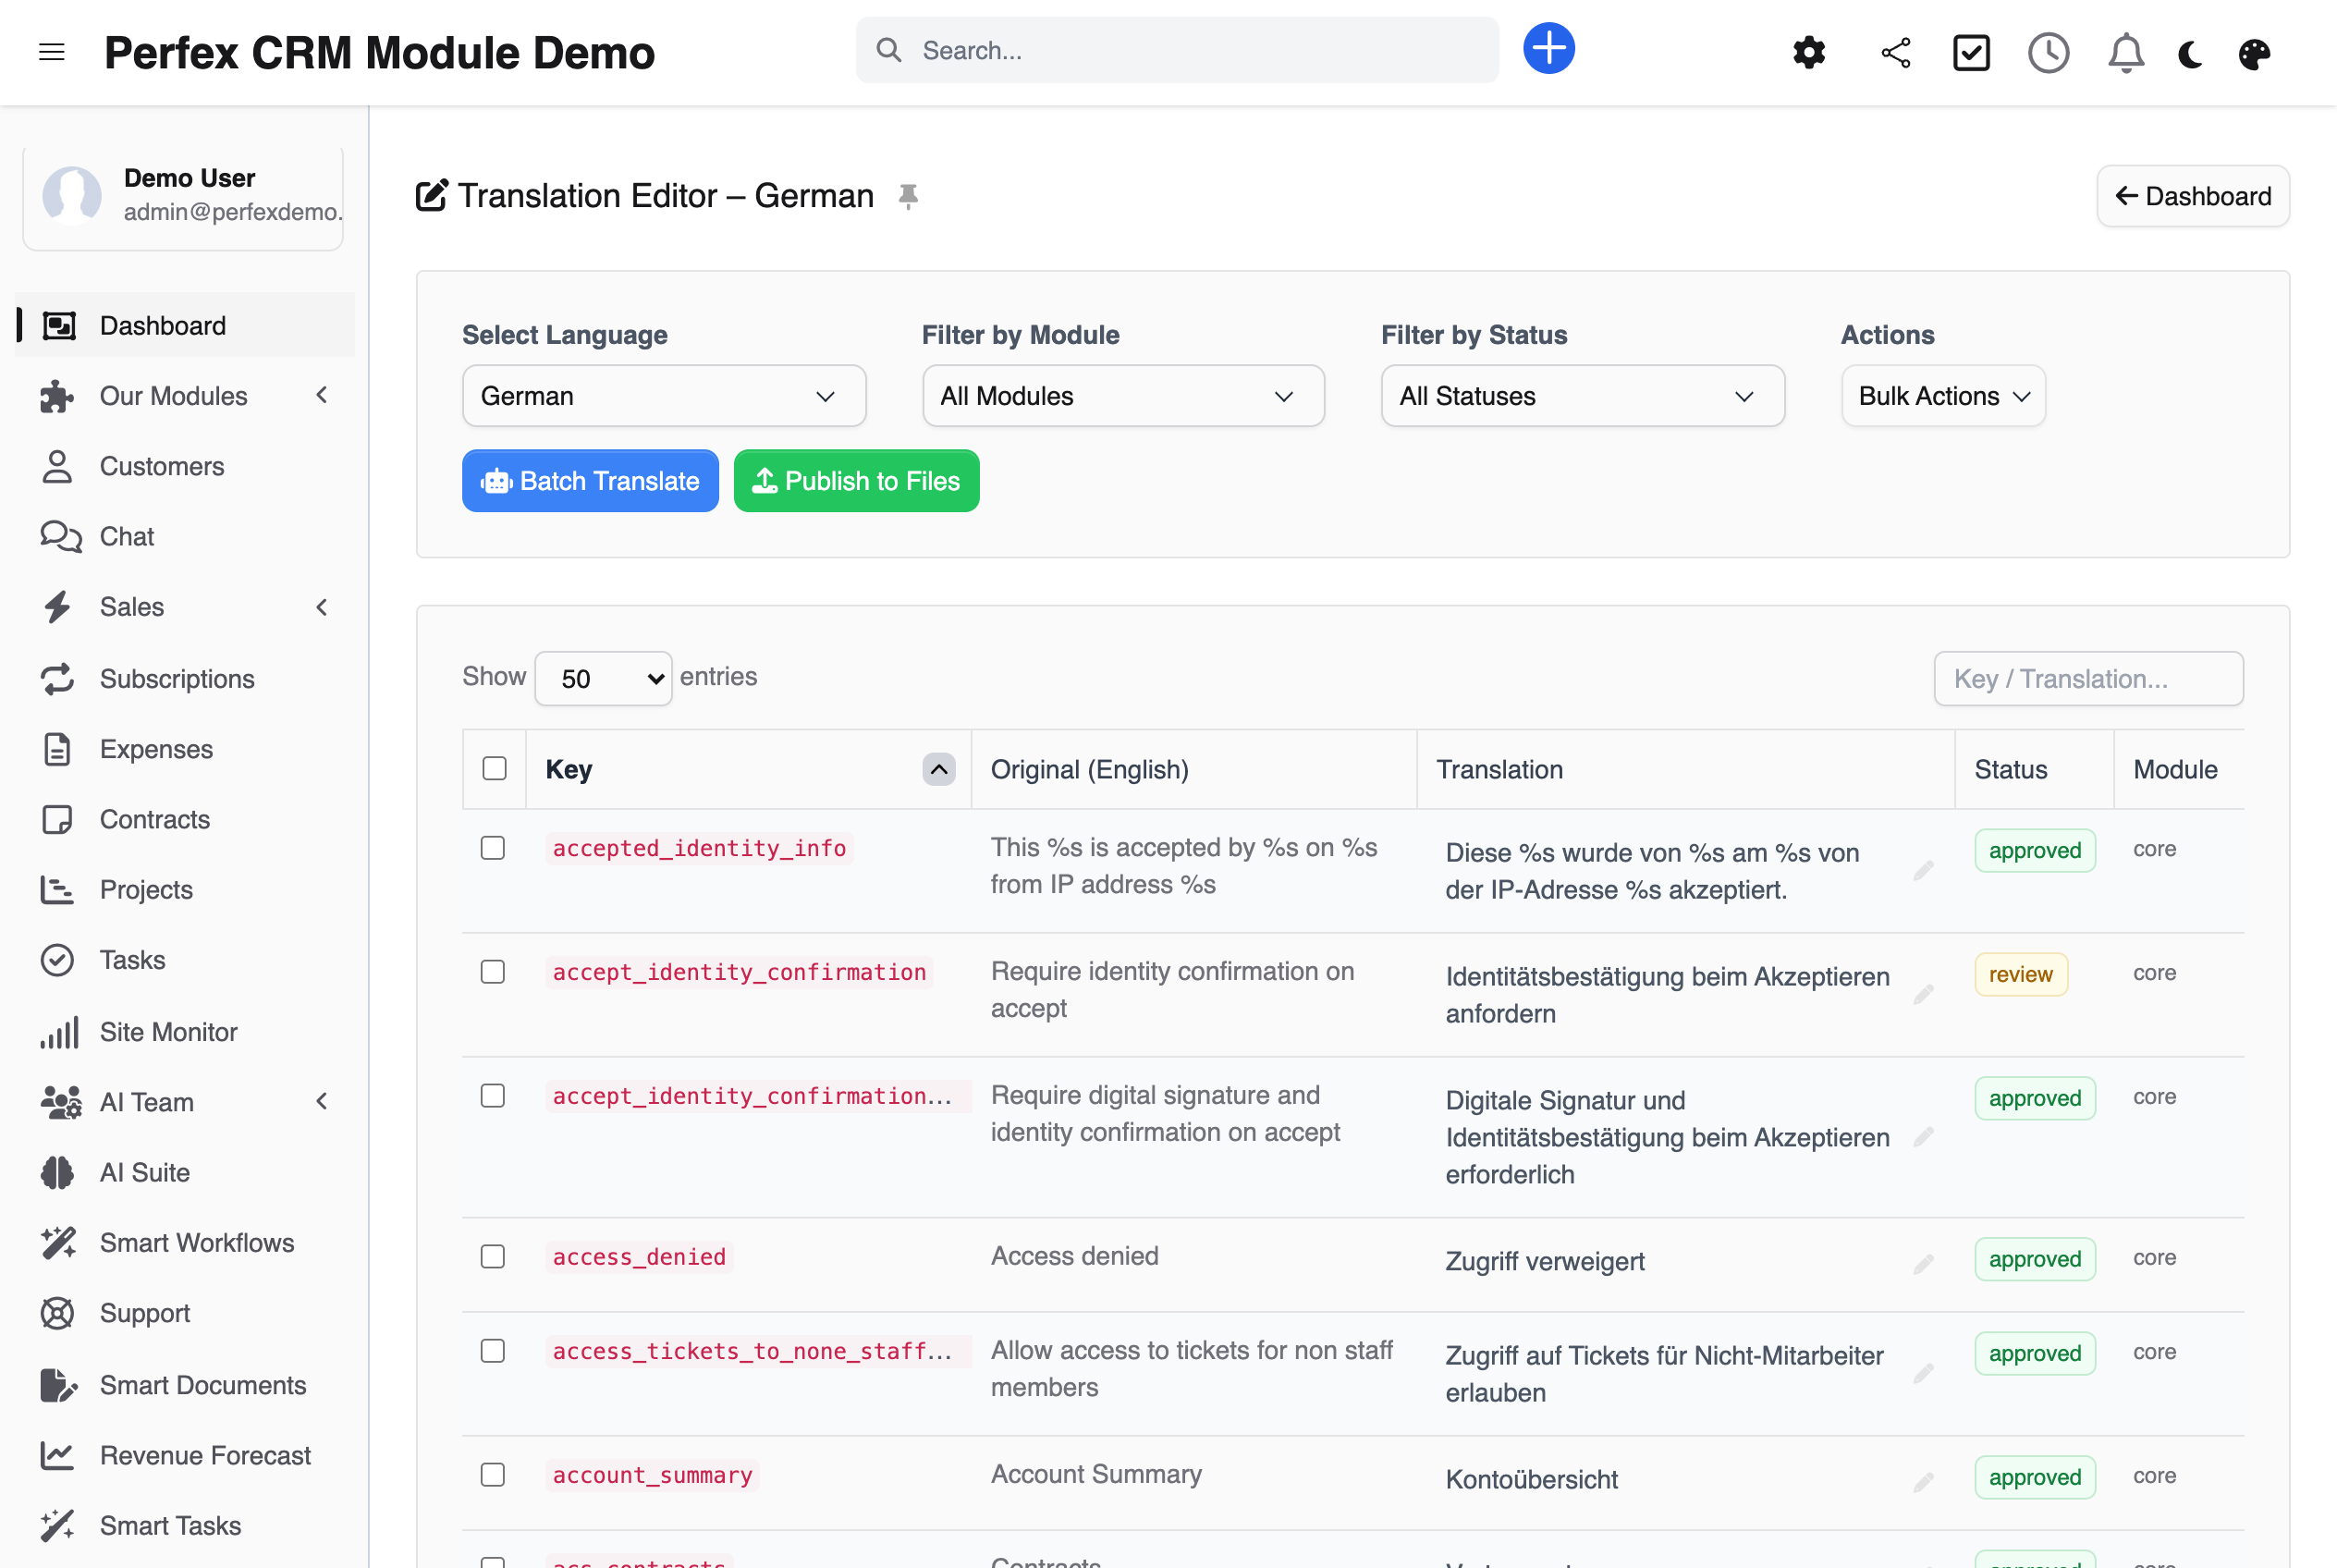Open the Select Language German dropdown
Viewport: 2337px width, 1568px height.
pyautogui.click(x=664, y=396)
